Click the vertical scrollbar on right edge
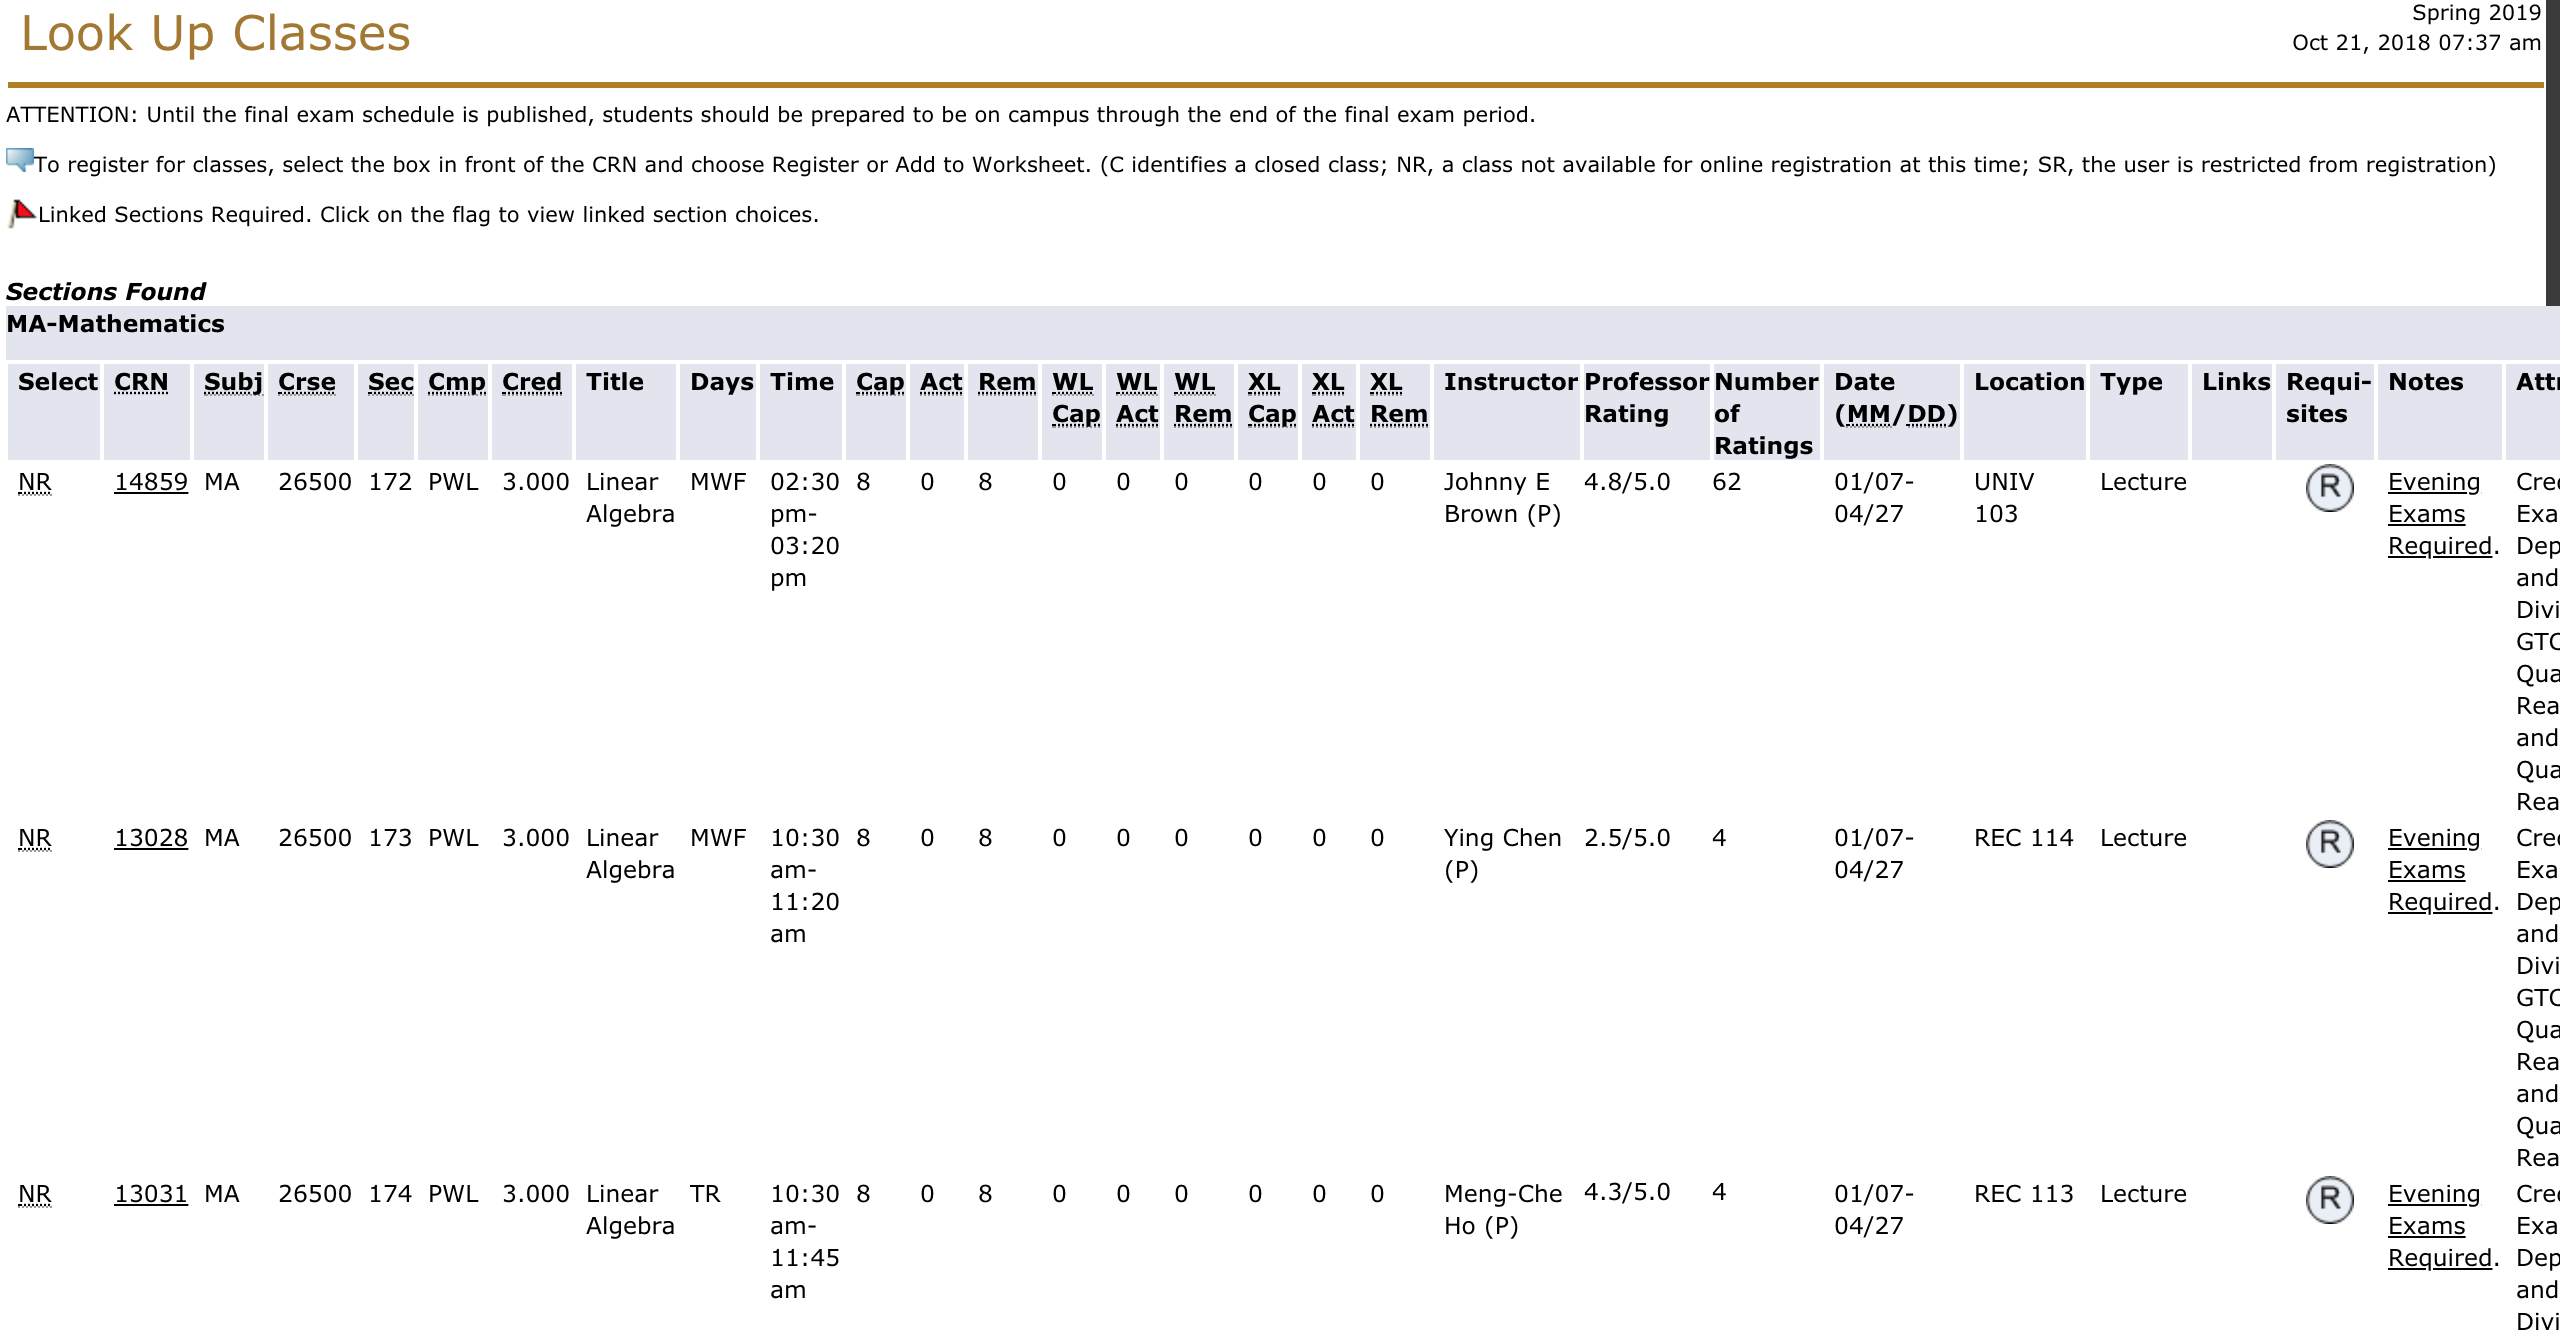Screen dimensions: 2560x1340 coord(2552,150)
